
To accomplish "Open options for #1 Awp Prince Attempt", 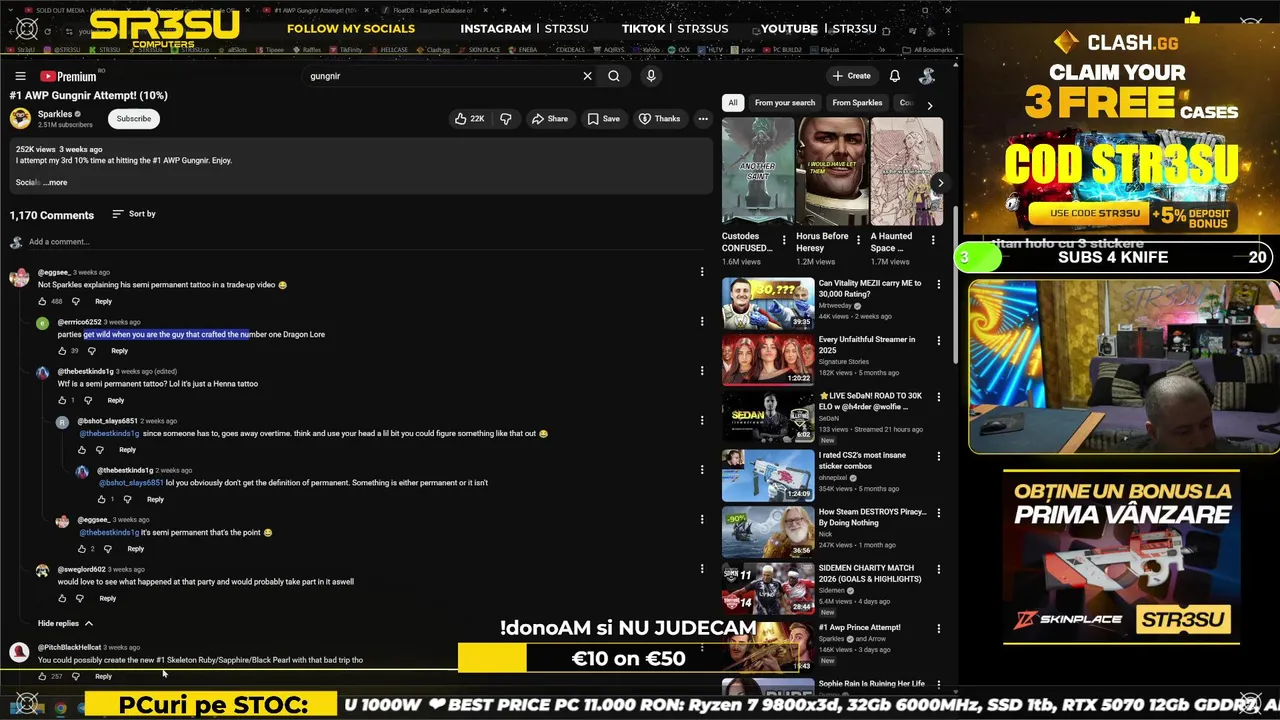I will tap(938, 629).
